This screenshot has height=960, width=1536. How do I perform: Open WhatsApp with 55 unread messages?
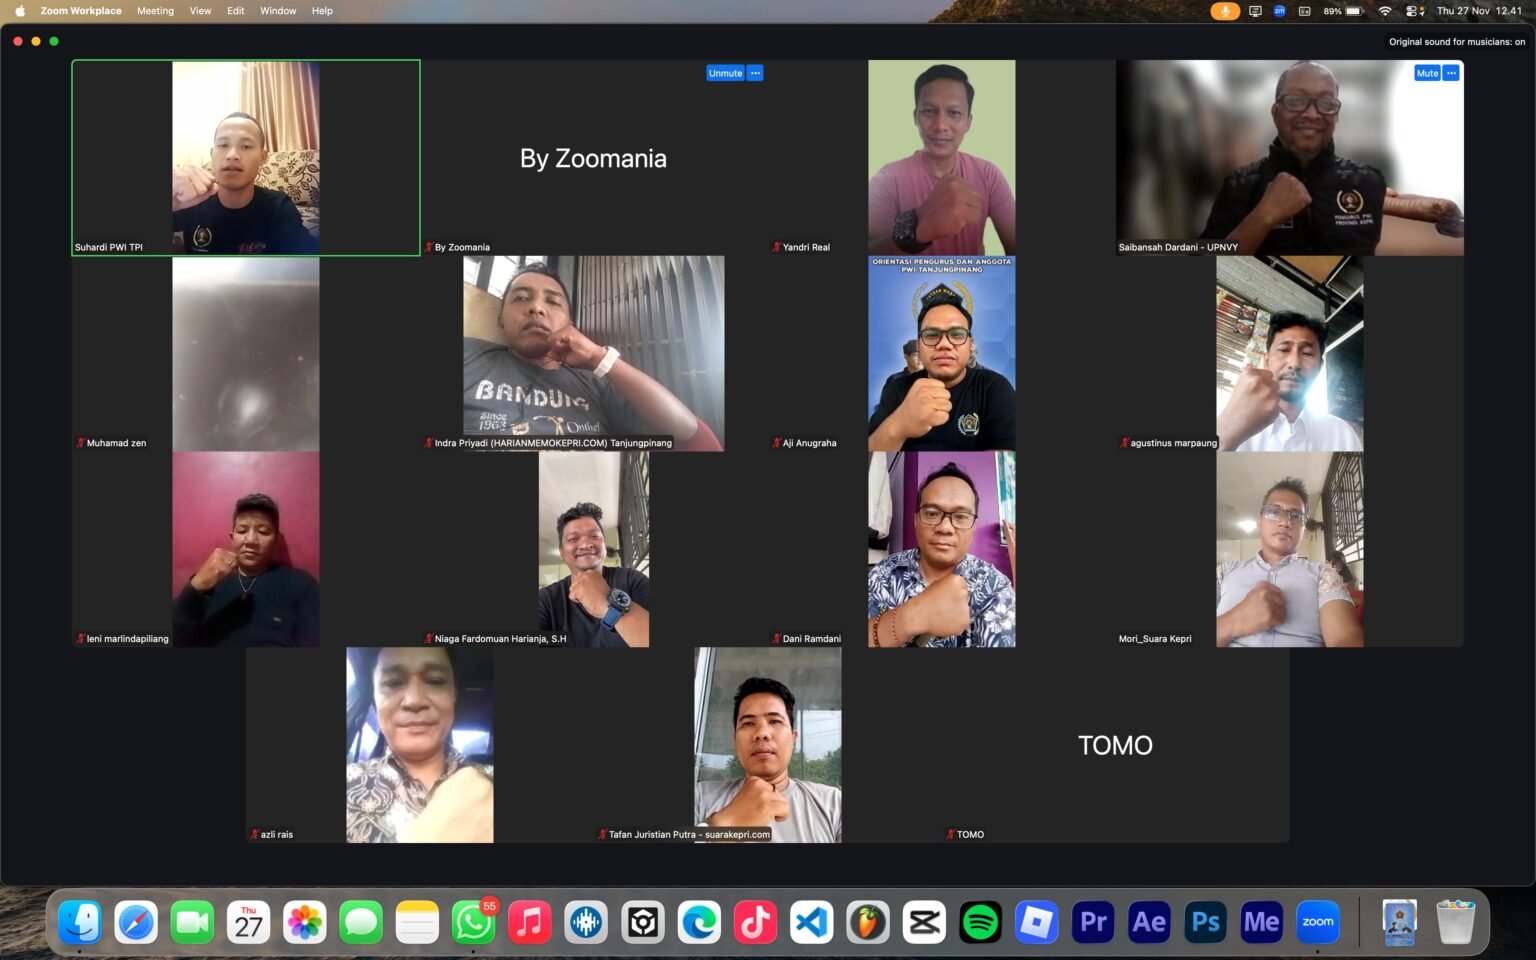tap(474, 921)
